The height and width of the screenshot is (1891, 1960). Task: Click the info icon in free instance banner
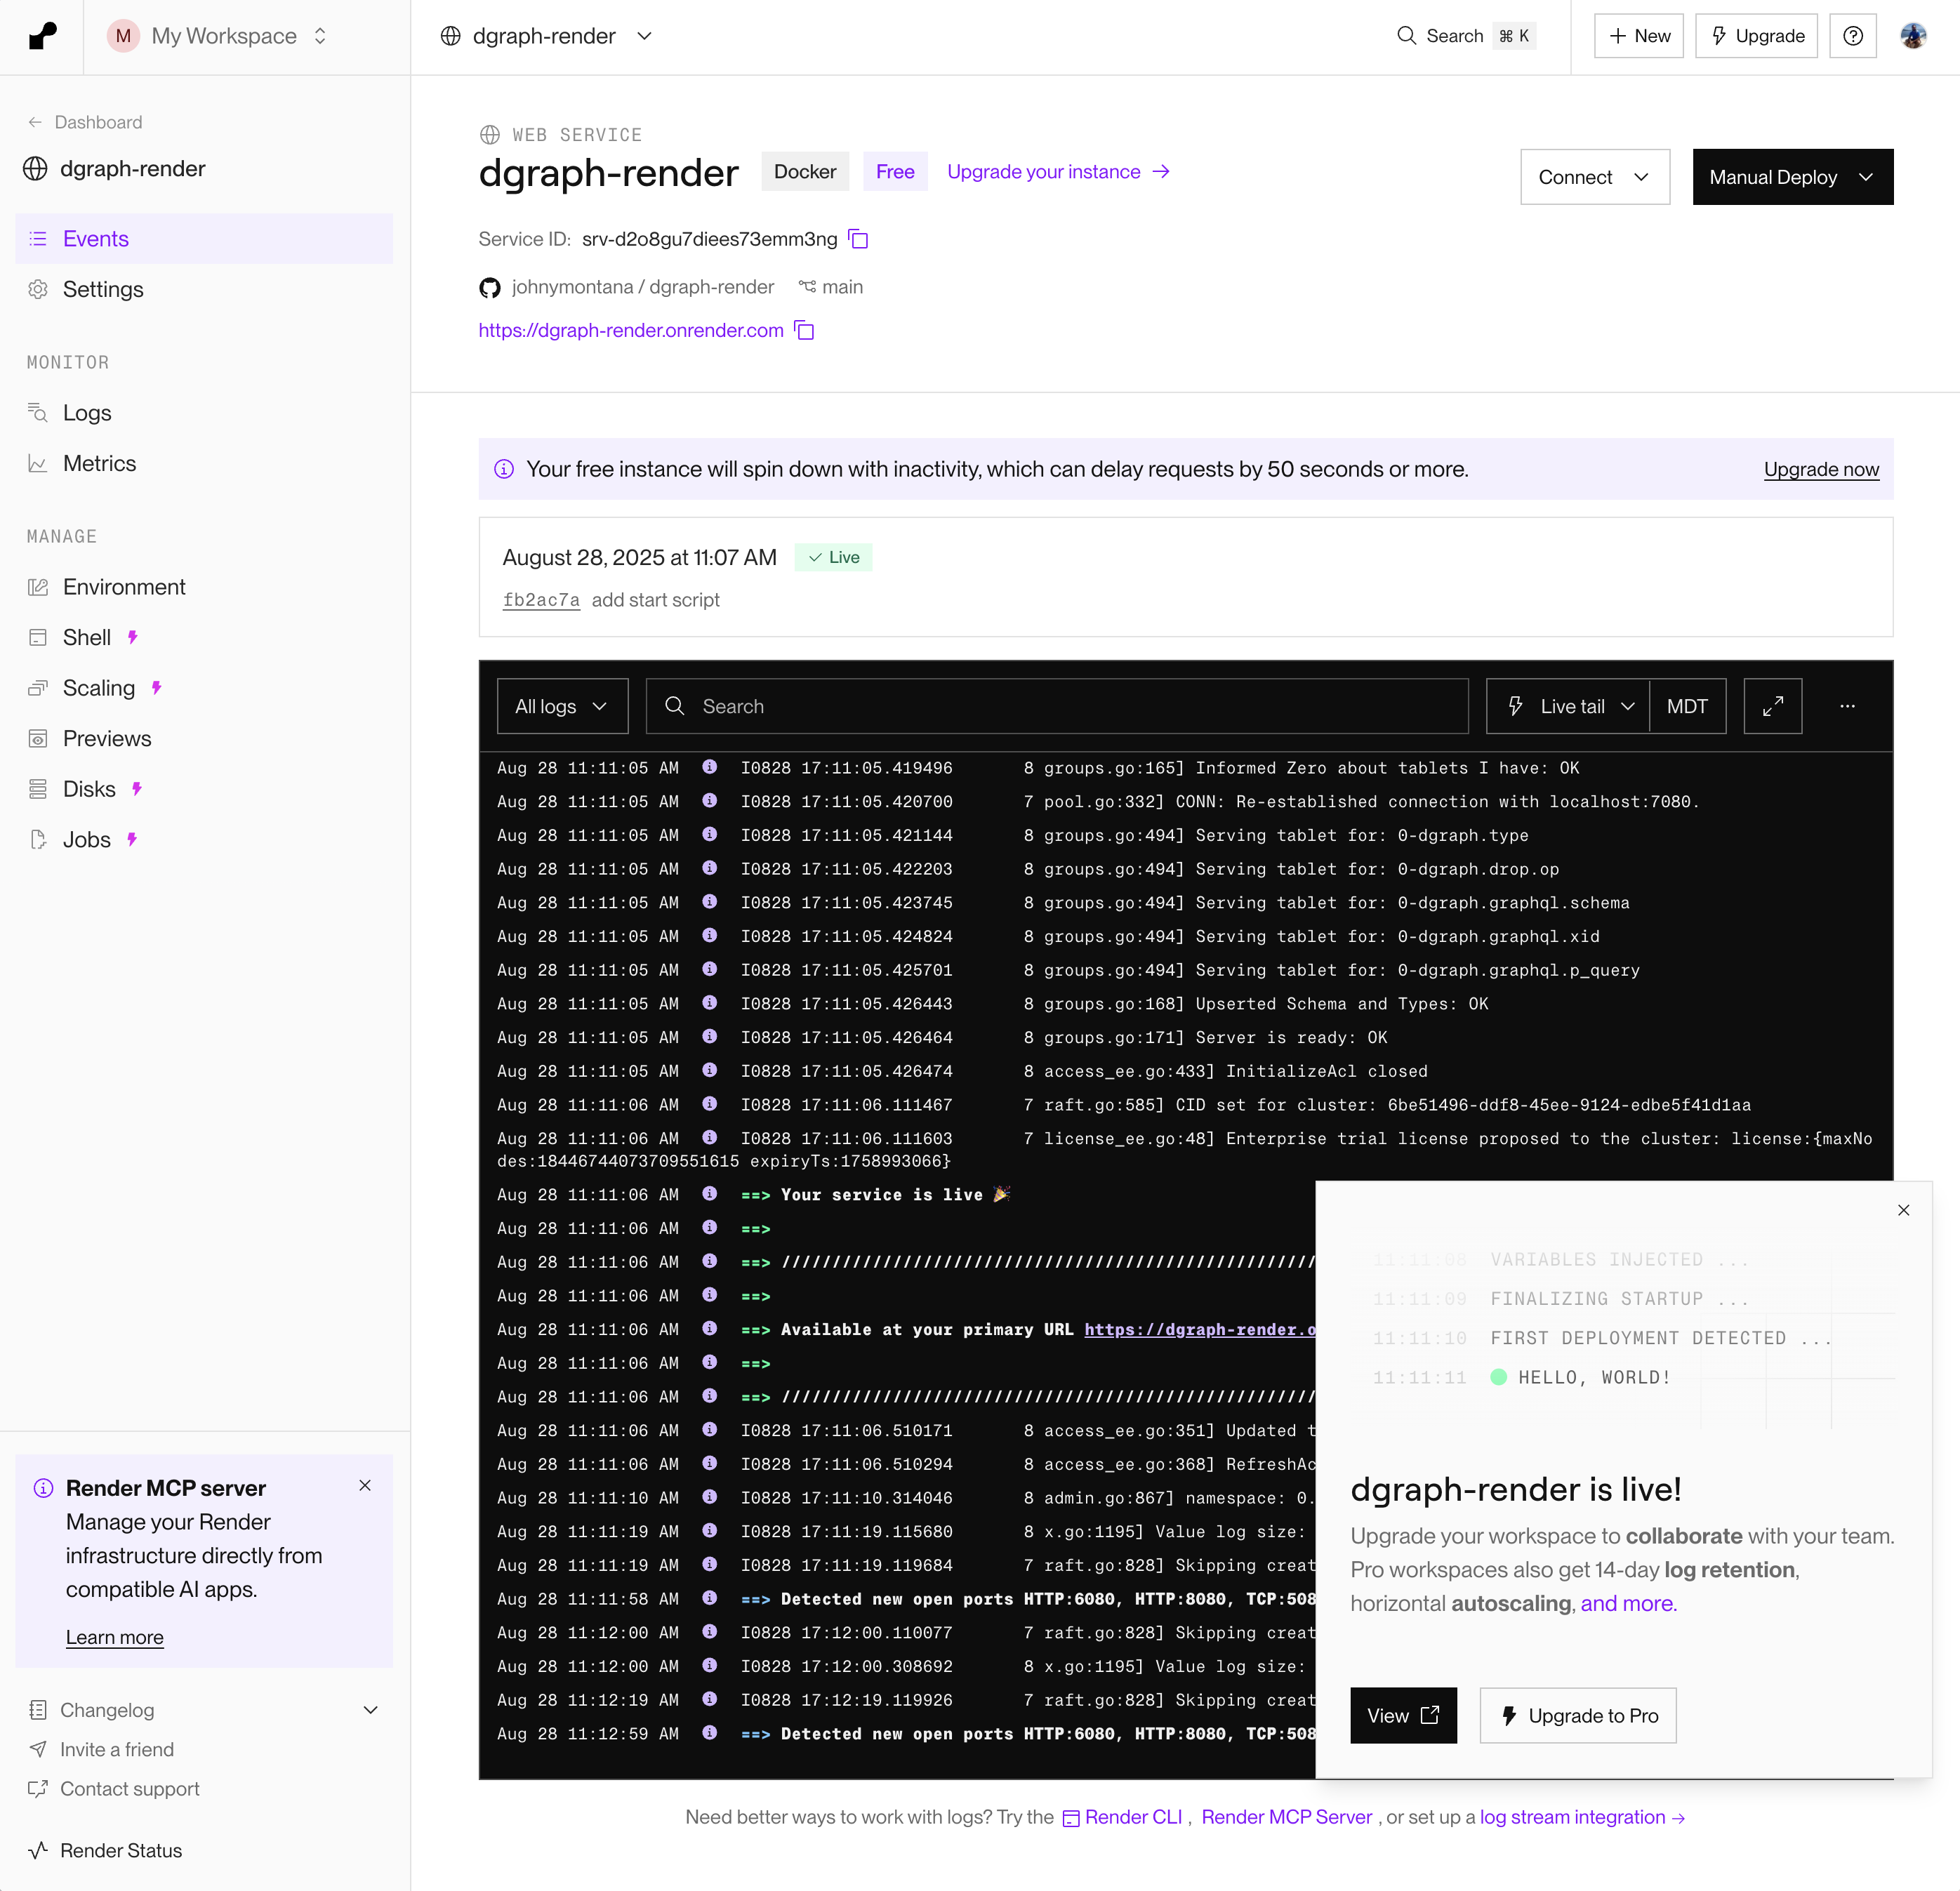(x=504, y=469)
